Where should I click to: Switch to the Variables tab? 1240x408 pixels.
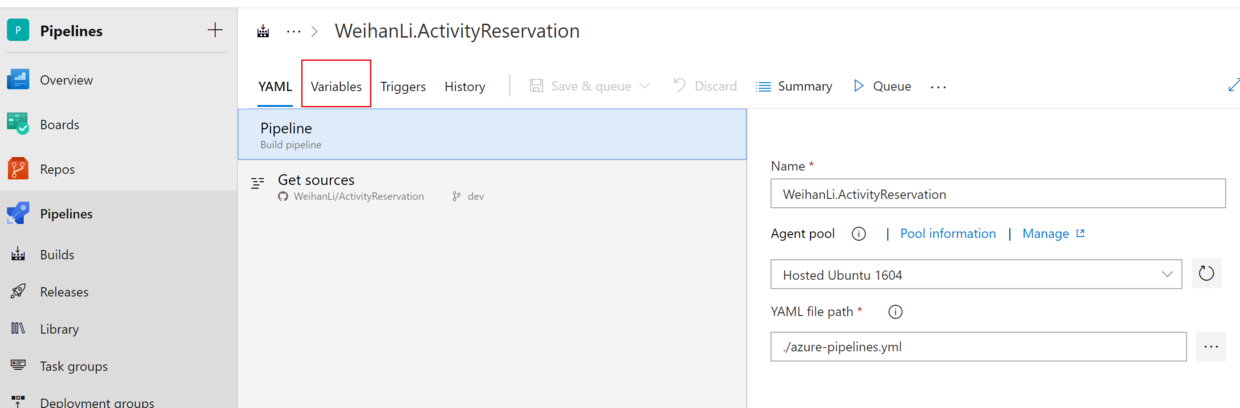pos(336,87)
